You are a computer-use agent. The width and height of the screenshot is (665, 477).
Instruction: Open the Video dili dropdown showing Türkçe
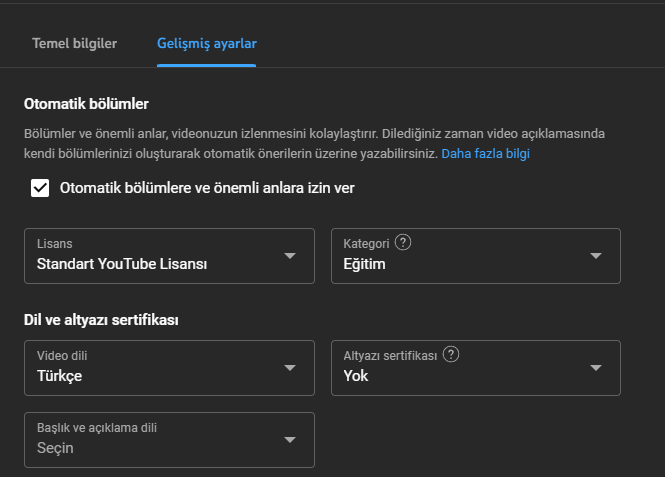point(169,368)
